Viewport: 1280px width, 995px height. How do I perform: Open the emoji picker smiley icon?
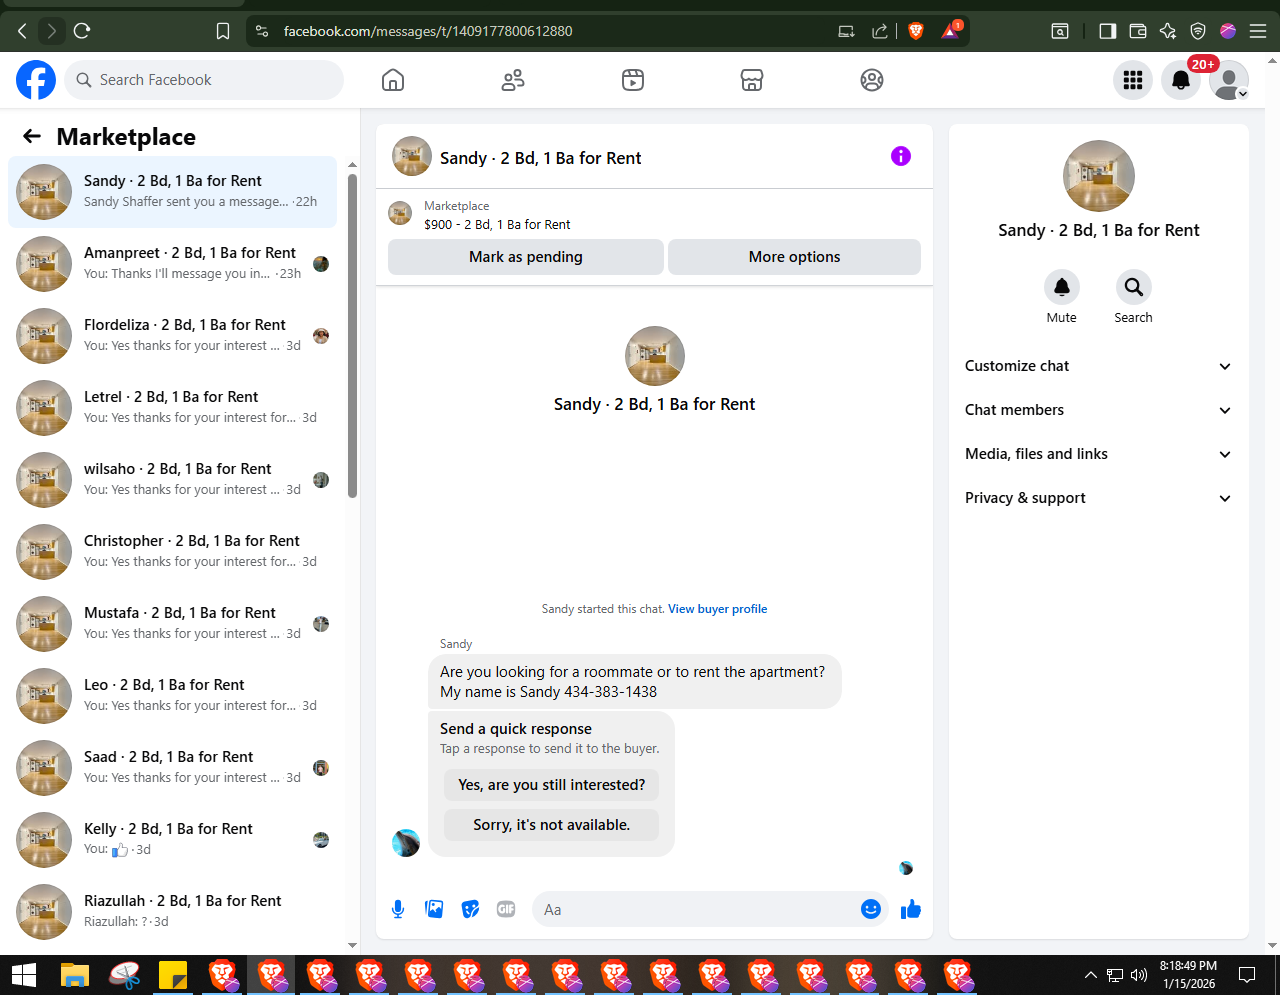[x=871, y=909]
